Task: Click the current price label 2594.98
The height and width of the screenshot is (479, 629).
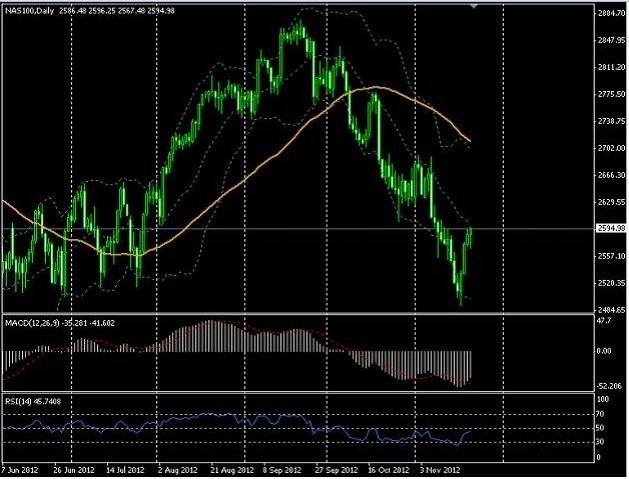Action: point(611,228)
